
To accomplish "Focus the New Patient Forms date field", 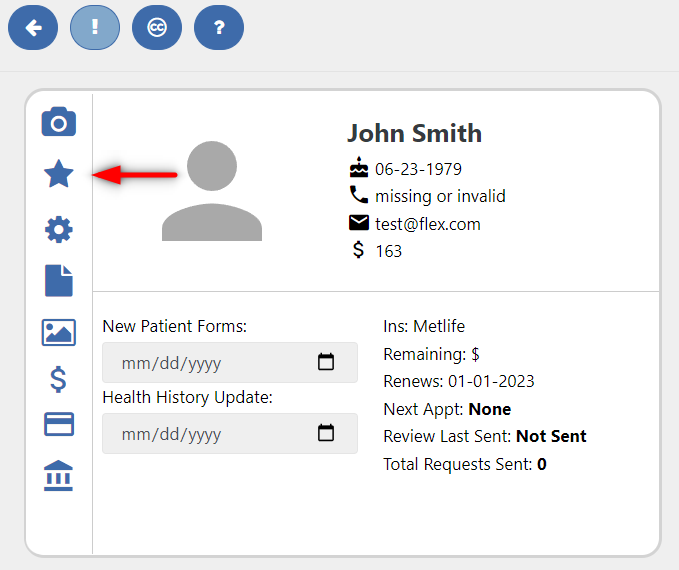I will click(x=230, y=363).
